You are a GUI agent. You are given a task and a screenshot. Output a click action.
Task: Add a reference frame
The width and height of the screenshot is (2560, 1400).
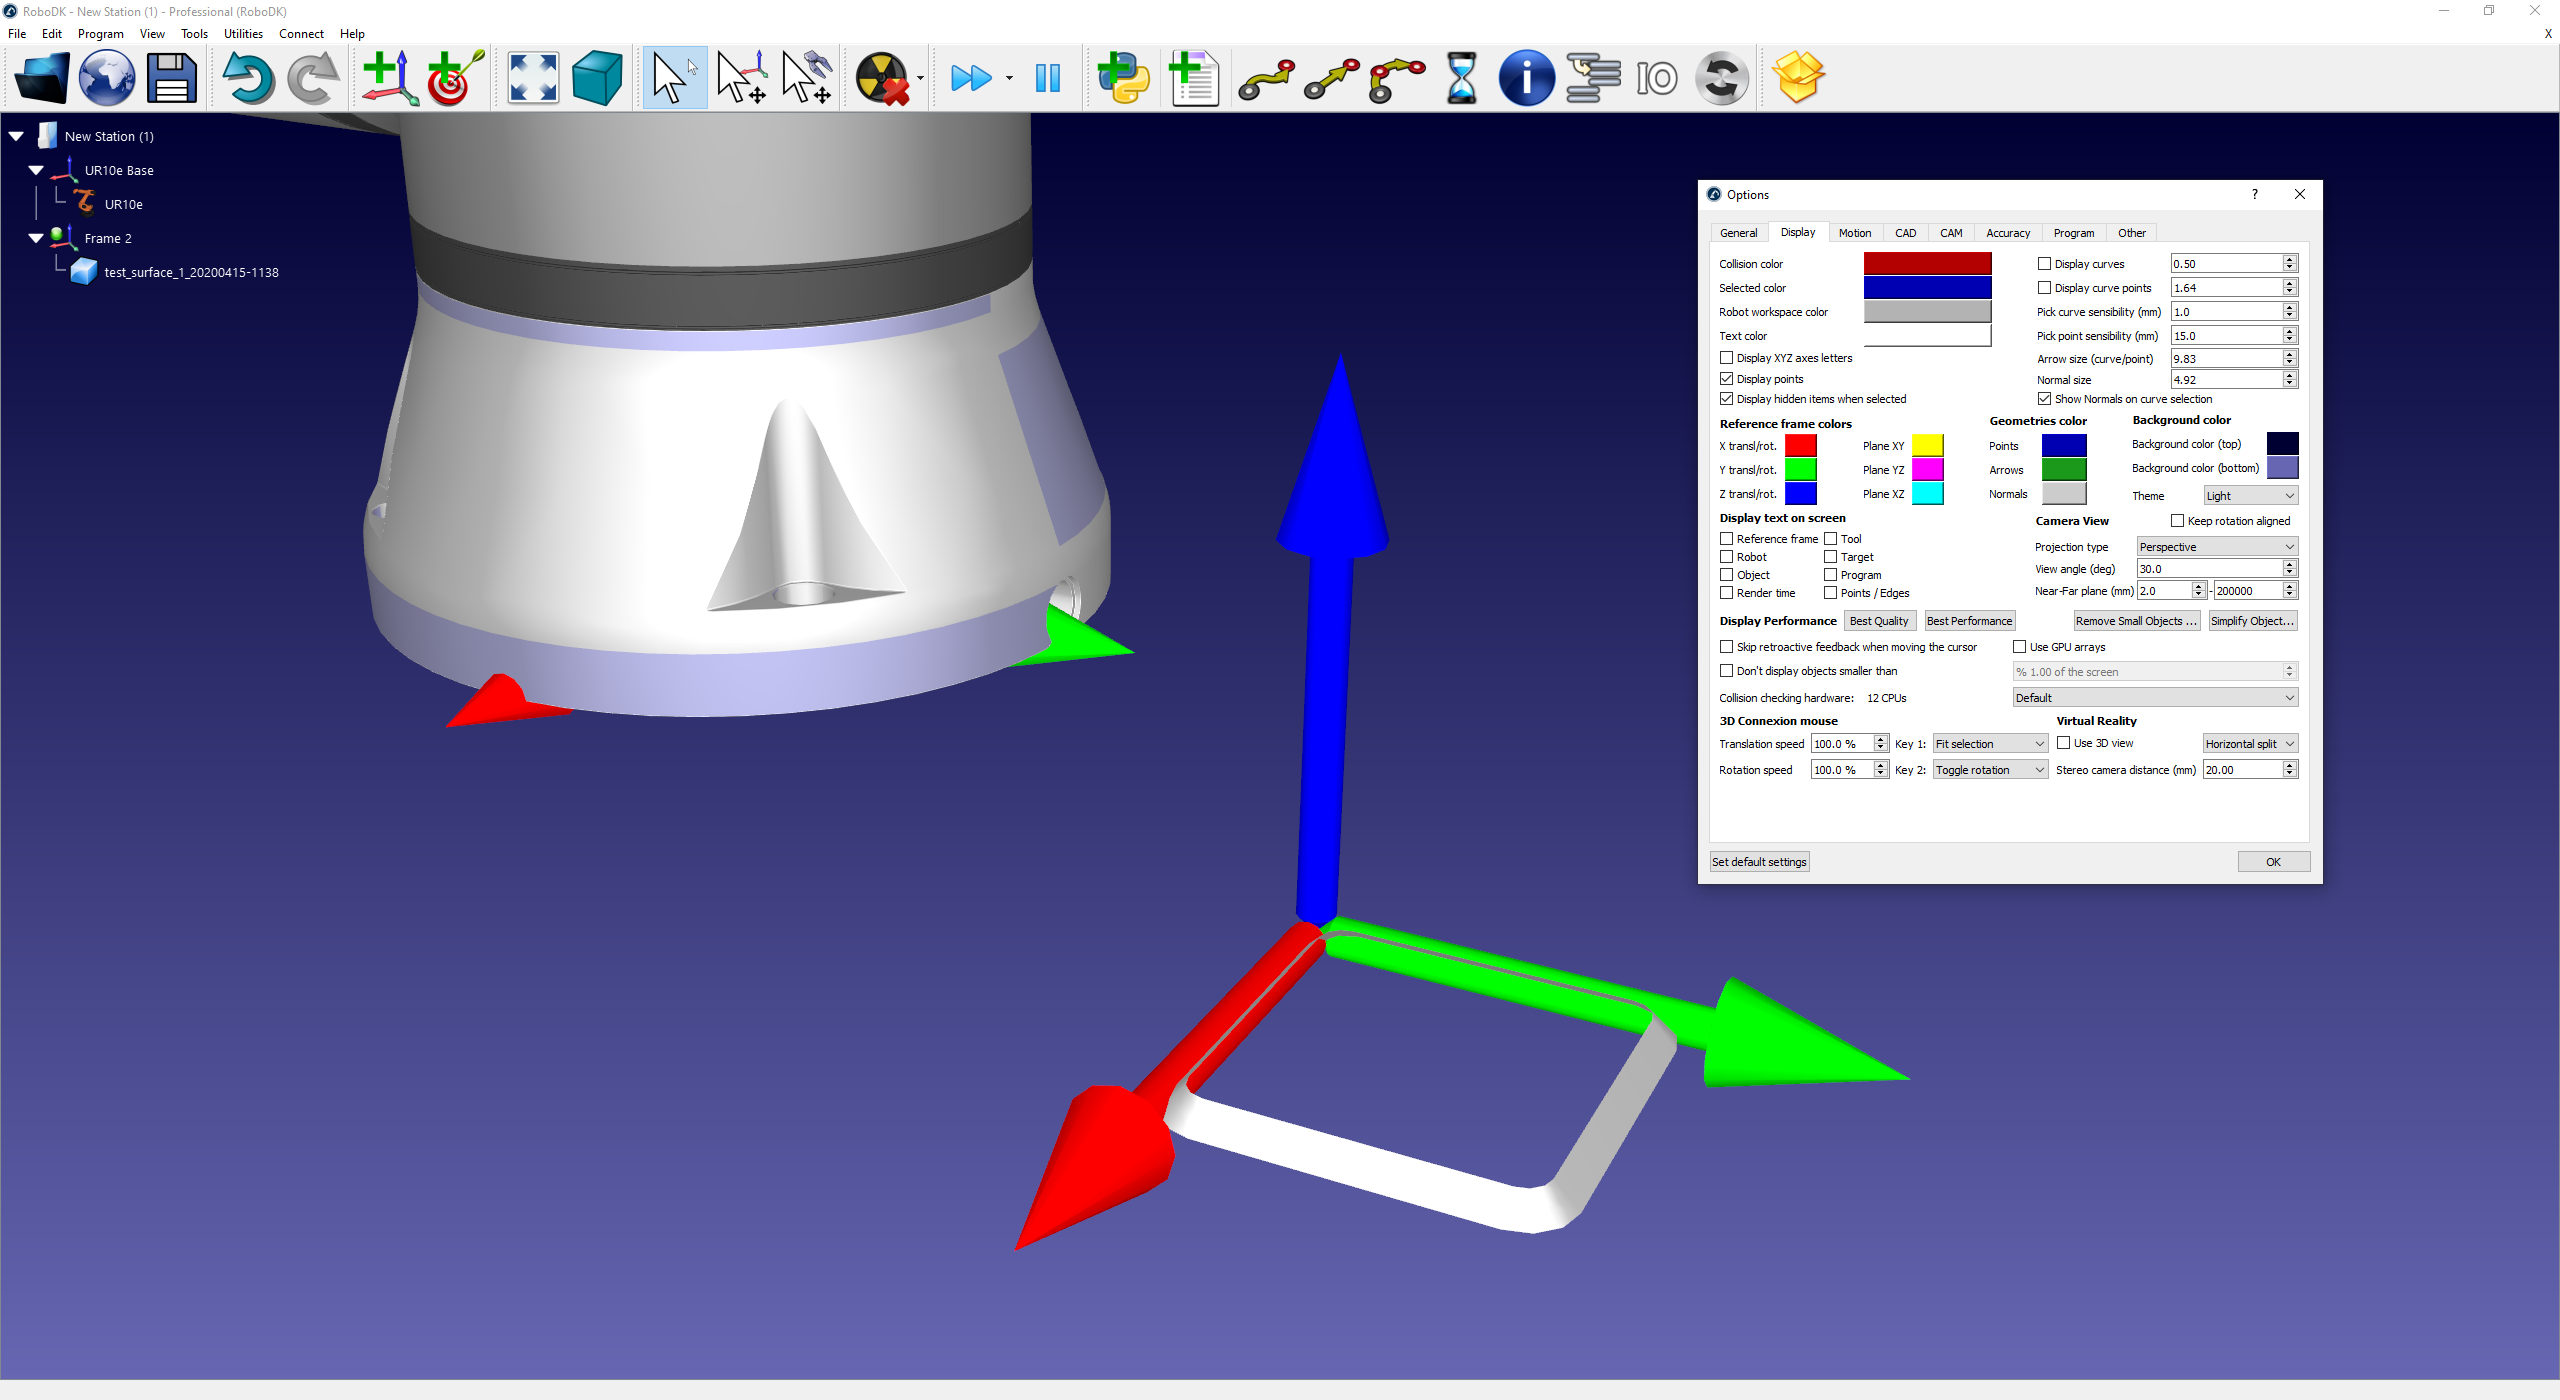390,78
